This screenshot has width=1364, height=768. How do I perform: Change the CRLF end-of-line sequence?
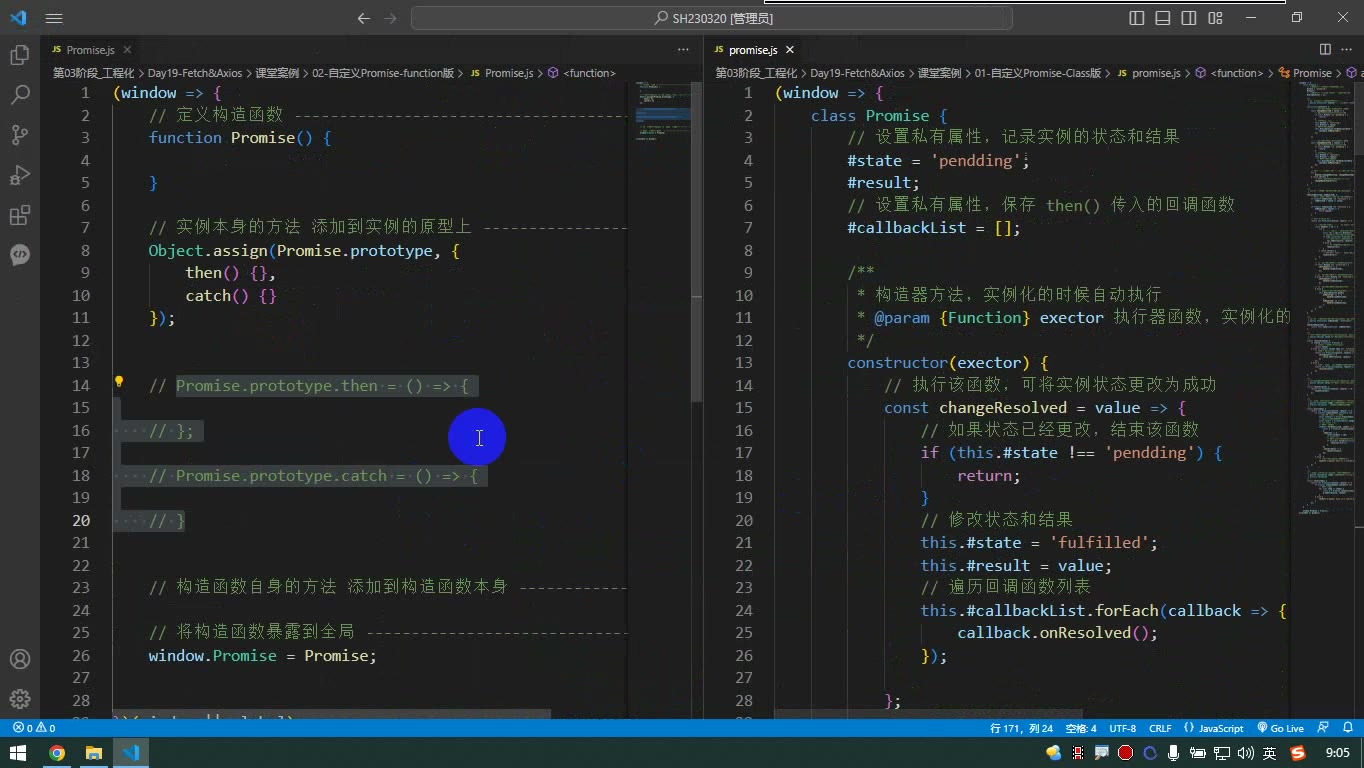1160,728
